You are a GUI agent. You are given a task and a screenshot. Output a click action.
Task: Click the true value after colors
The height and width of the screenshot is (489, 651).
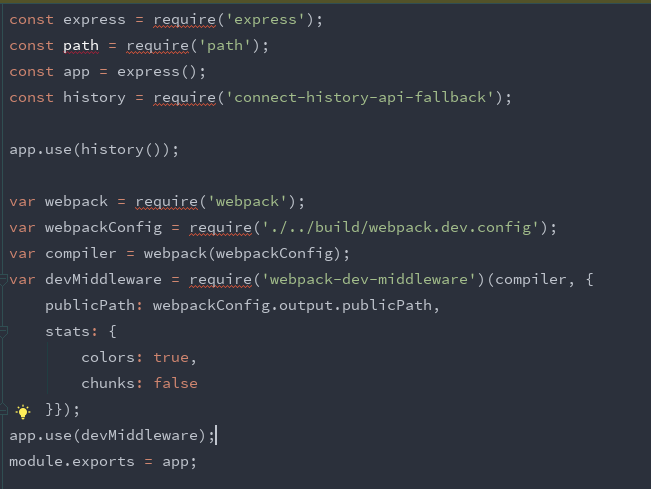(x=171, y=357)
